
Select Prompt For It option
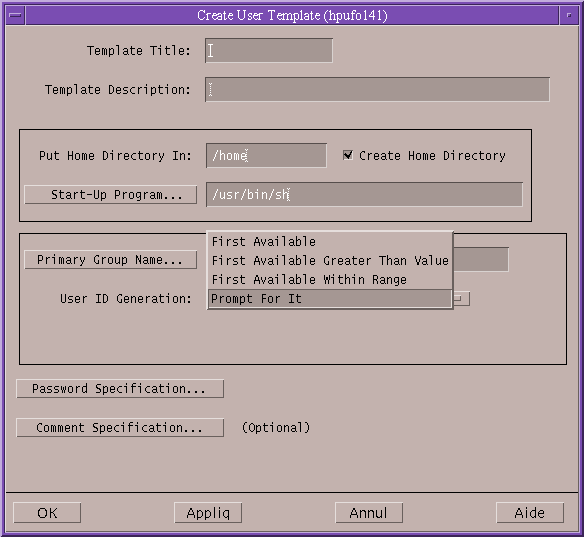pyautogui.click(x=330, y=299)
